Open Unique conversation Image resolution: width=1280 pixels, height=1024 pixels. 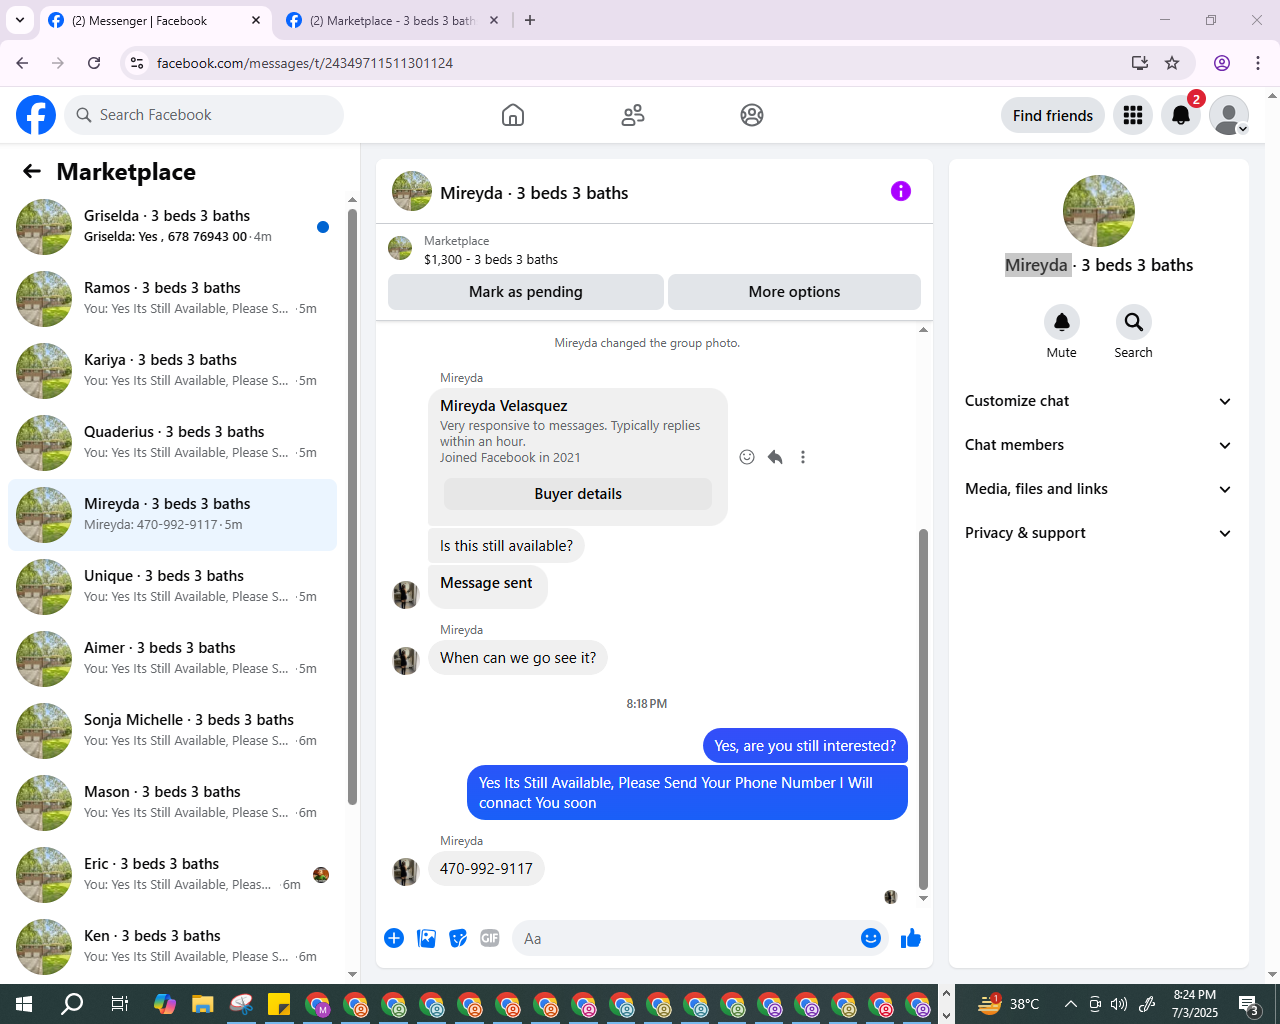tap(172, 587)
